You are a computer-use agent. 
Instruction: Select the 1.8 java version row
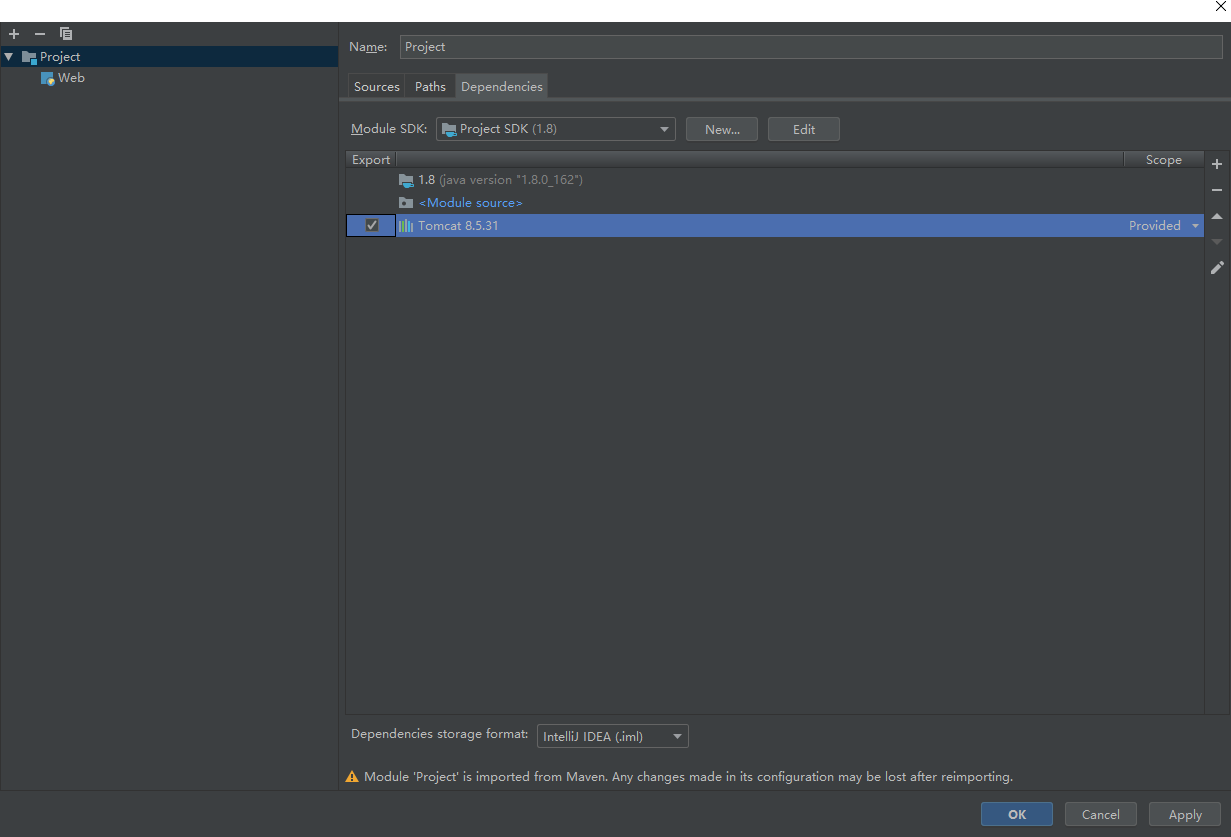(x=775, y=180)
